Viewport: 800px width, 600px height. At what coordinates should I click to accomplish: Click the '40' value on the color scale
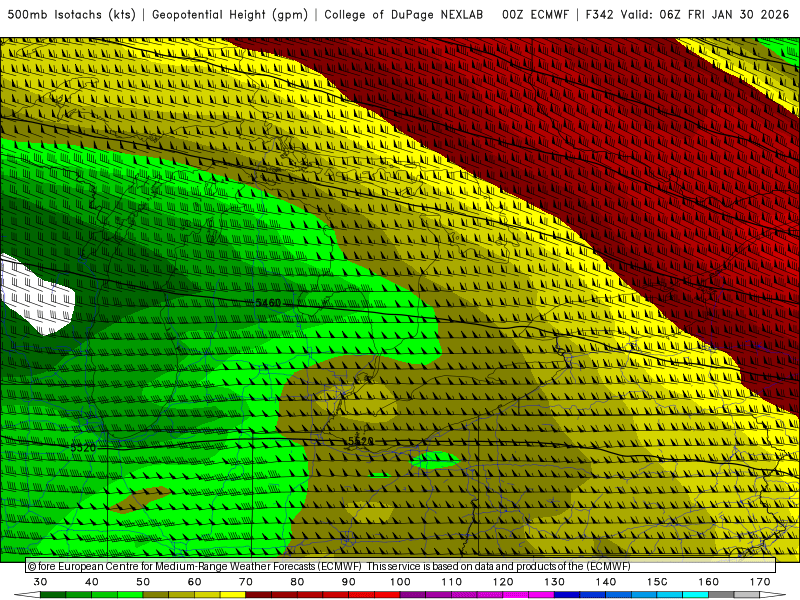pos(92,582)
